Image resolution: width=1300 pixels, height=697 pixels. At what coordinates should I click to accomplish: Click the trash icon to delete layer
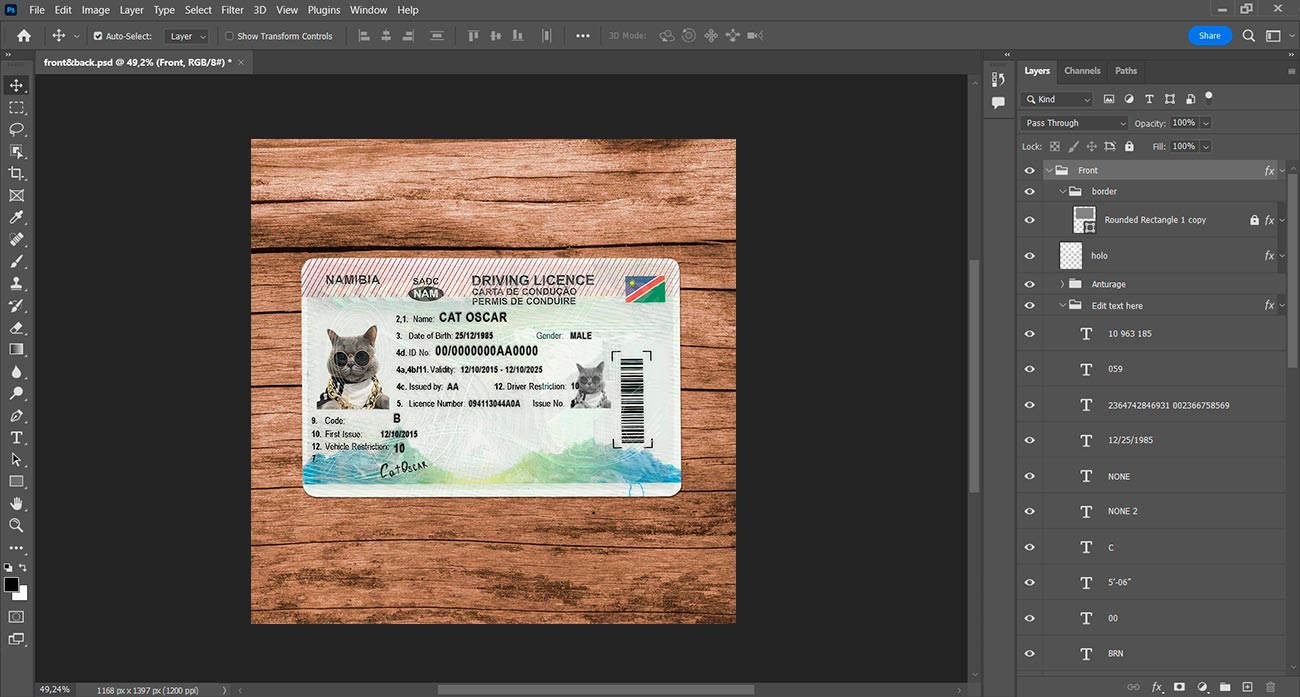[1271, 687]
